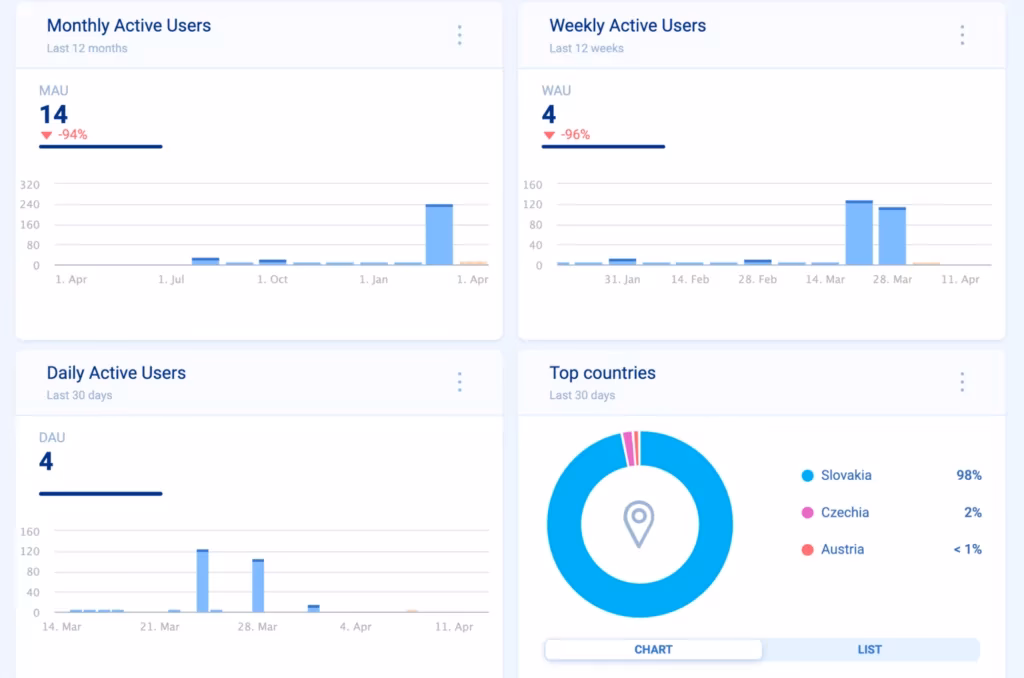Click the 28. Mar bar in Weekly chart

pyautogui.click(x=893, y=232)
